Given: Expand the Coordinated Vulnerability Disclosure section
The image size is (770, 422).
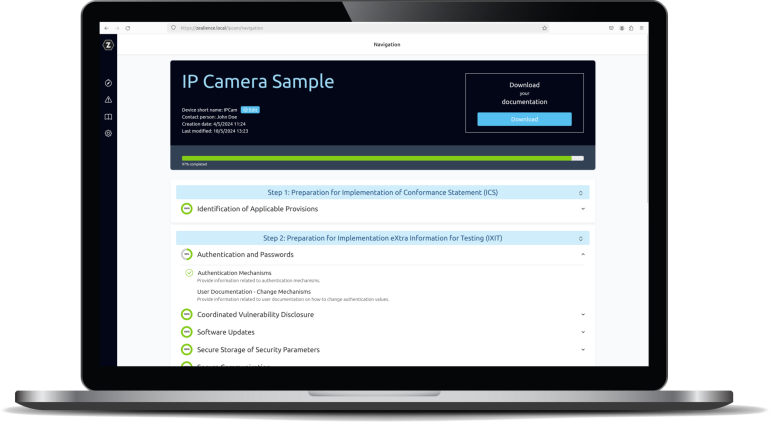Looking at the screenshot, I should pyautogui.click(x=582, y=314).
